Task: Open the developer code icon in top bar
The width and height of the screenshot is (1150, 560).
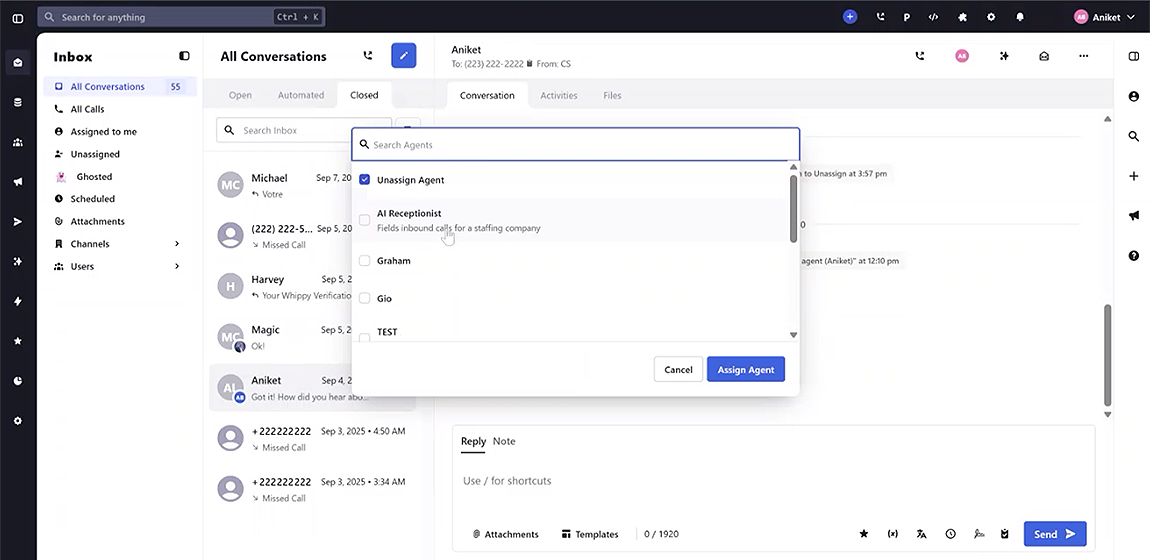Action: pyautogui.click(x=934, y=17)
